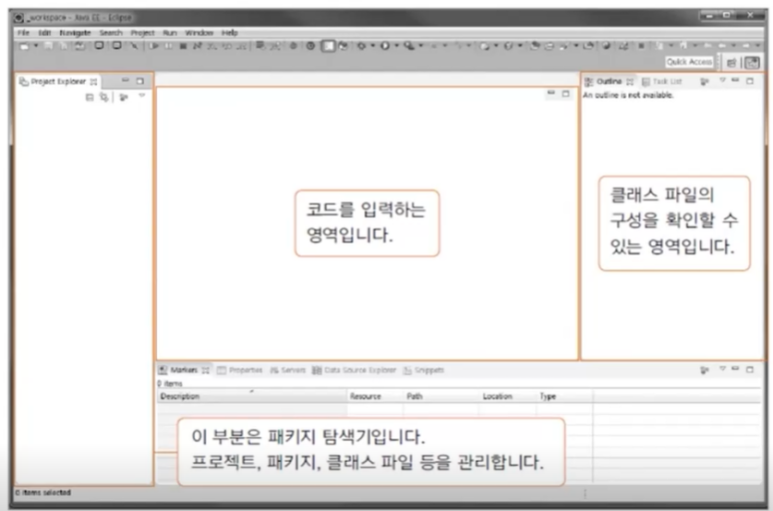
Task: Switch to the Outline tab
Action: [x=608, y=81]
